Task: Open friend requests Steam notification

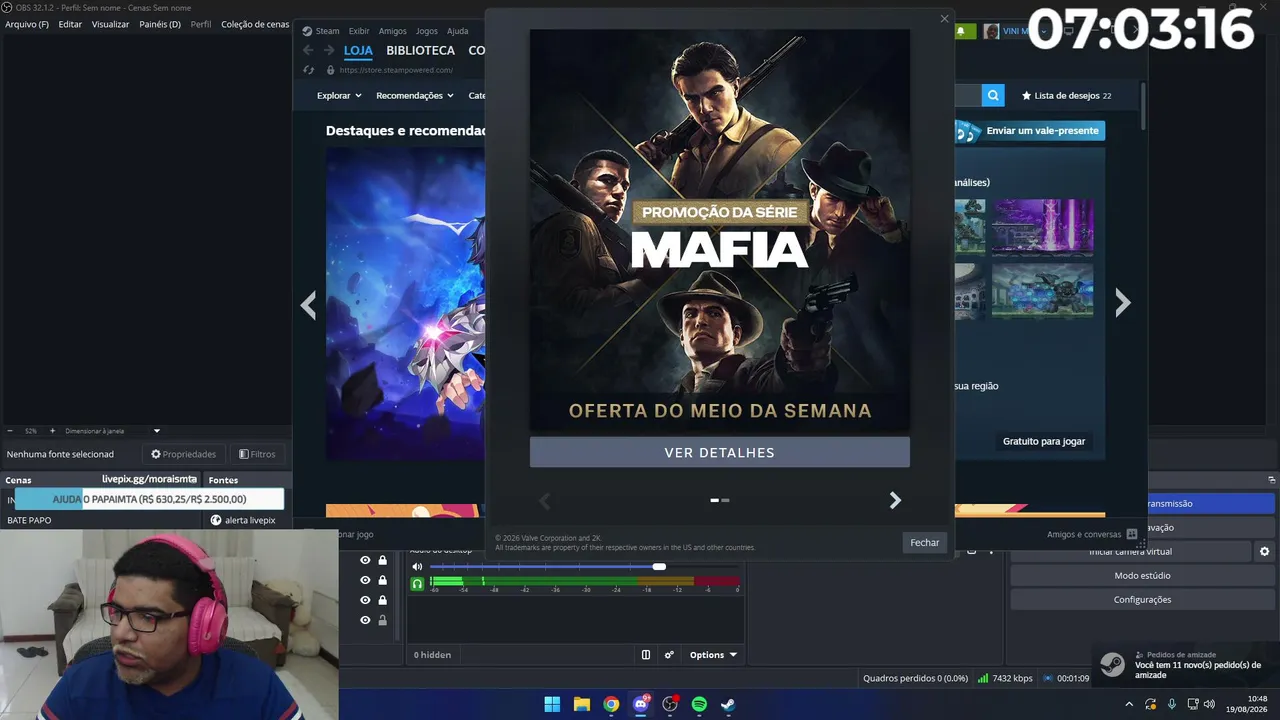Action: (x=1185, y=665)
